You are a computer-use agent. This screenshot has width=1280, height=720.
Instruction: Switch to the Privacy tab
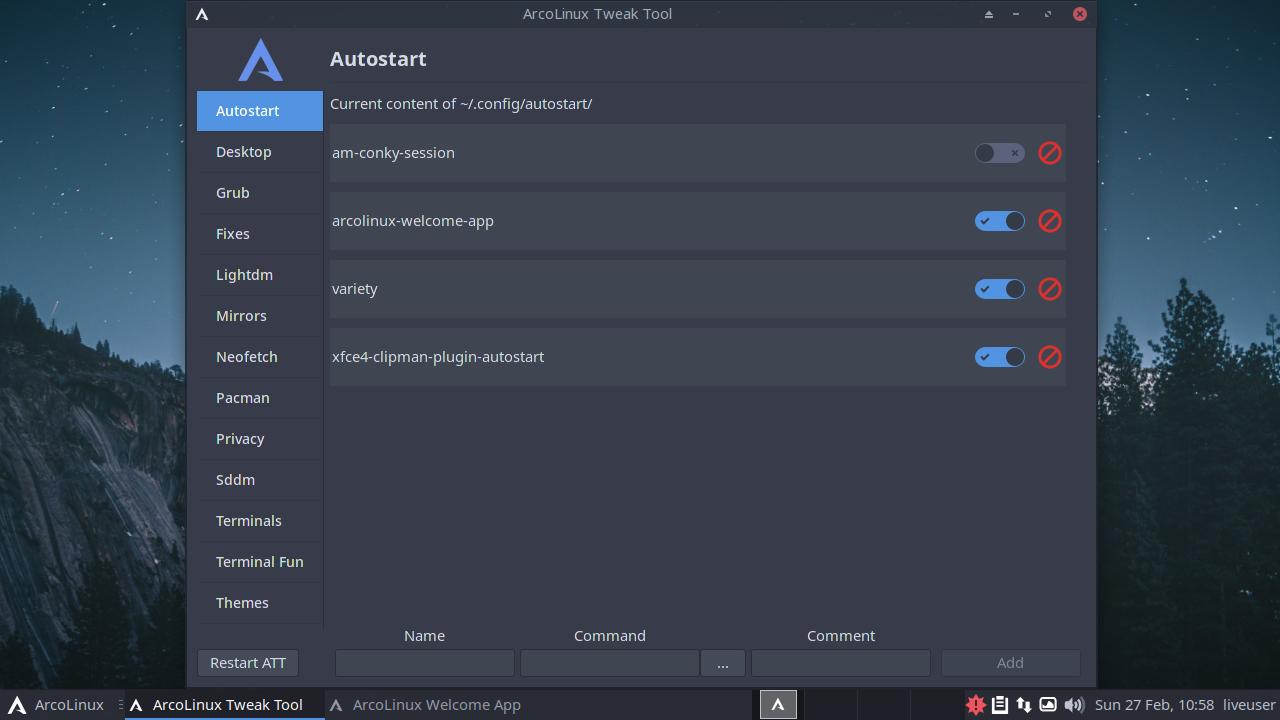260,439
